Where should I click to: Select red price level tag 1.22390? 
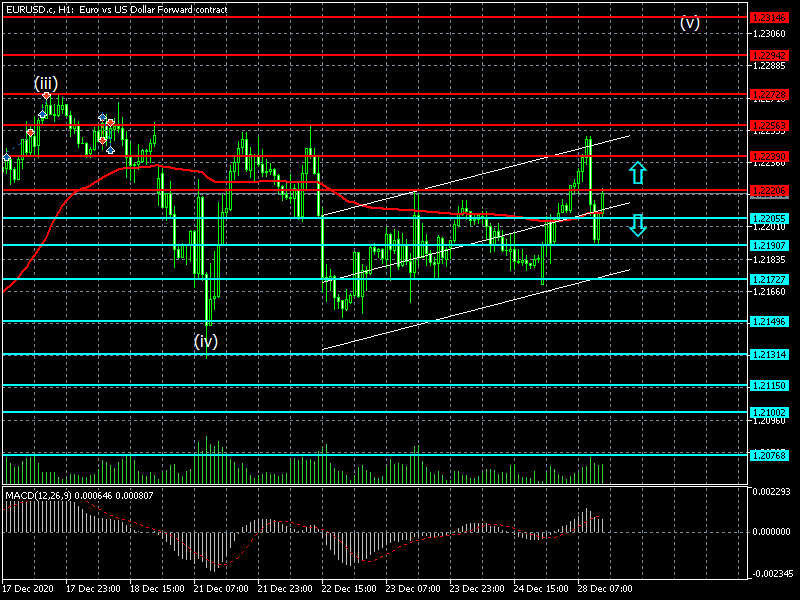tap(769, 157)
